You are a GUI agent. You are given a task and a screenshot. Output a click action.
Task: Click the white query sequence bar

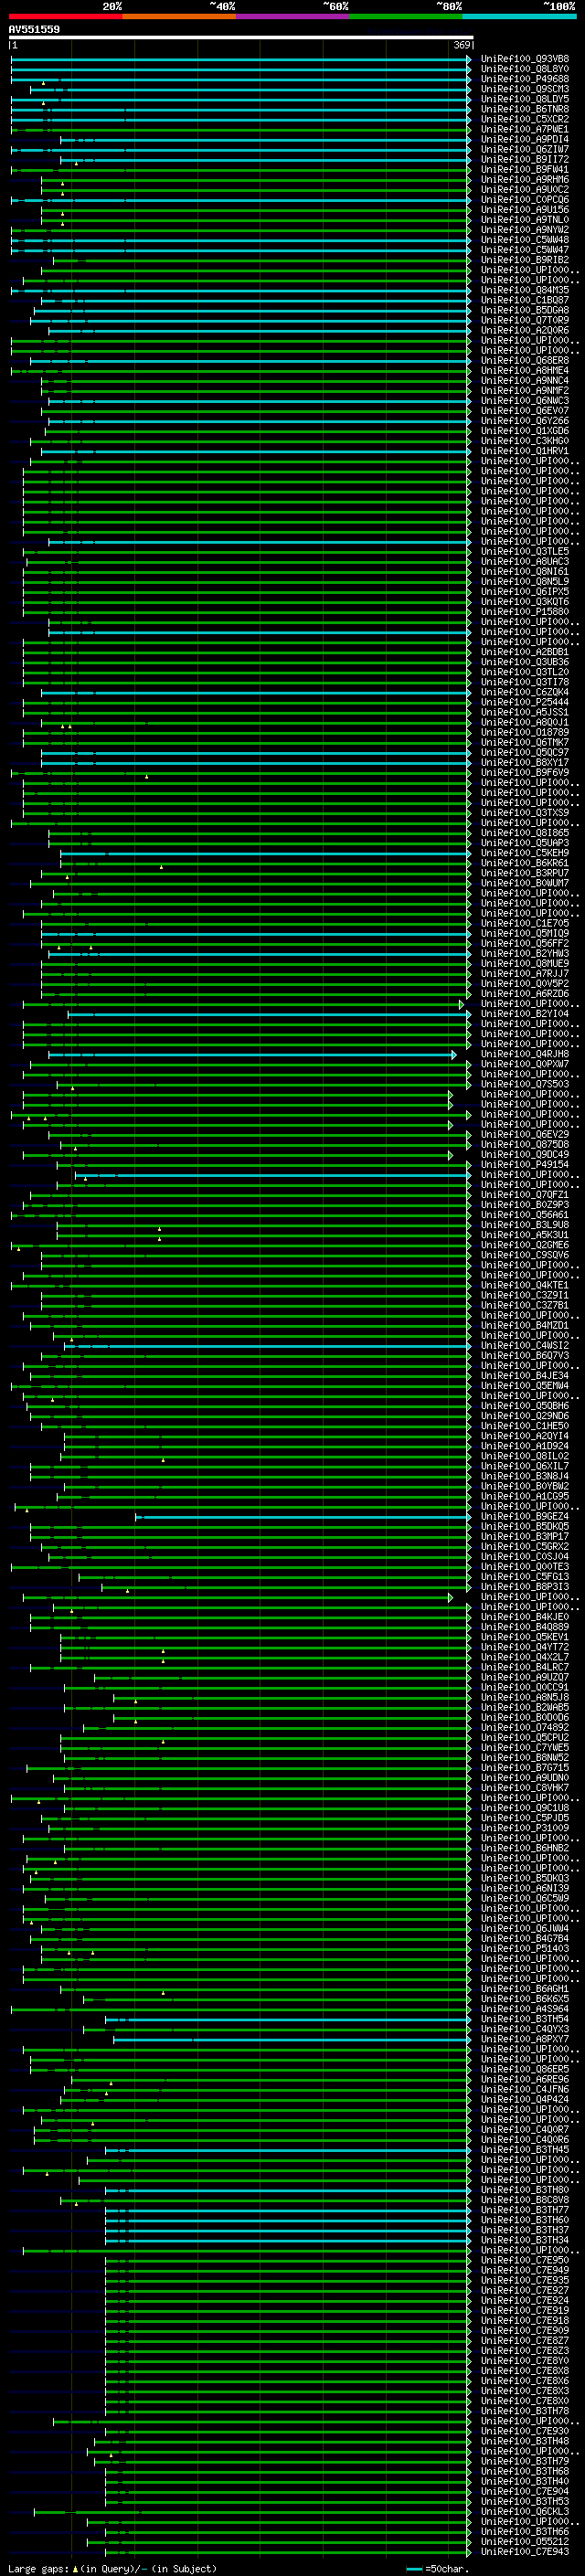(241, 38)
